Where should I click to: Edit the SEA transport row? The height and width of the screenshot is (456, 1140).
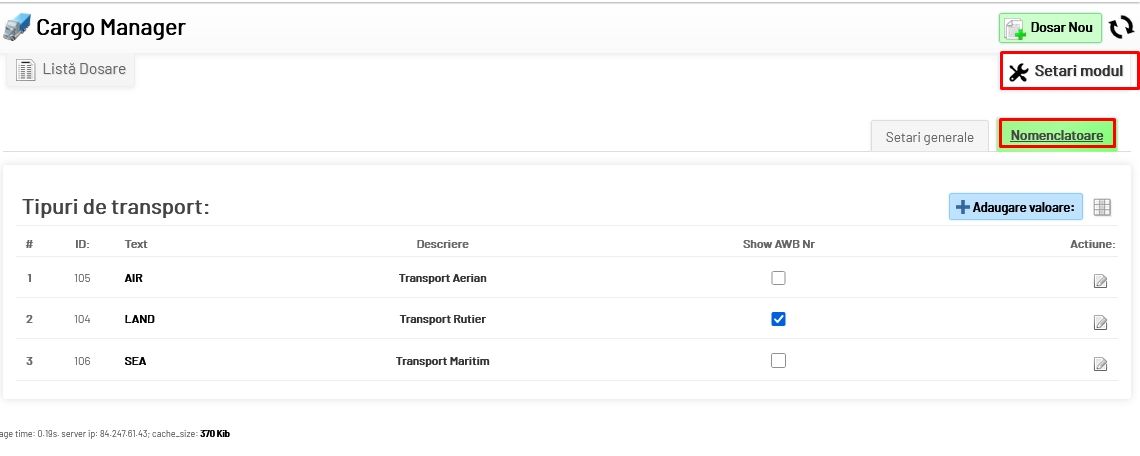click(1100, 363)
